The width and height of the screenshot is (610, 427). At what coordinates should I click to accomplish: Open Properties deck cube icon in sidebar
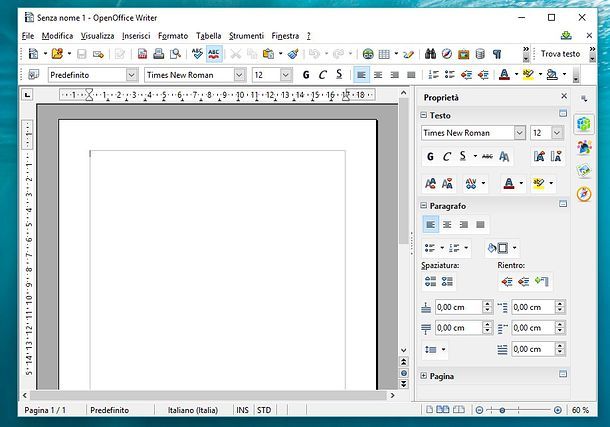(584, 124)
